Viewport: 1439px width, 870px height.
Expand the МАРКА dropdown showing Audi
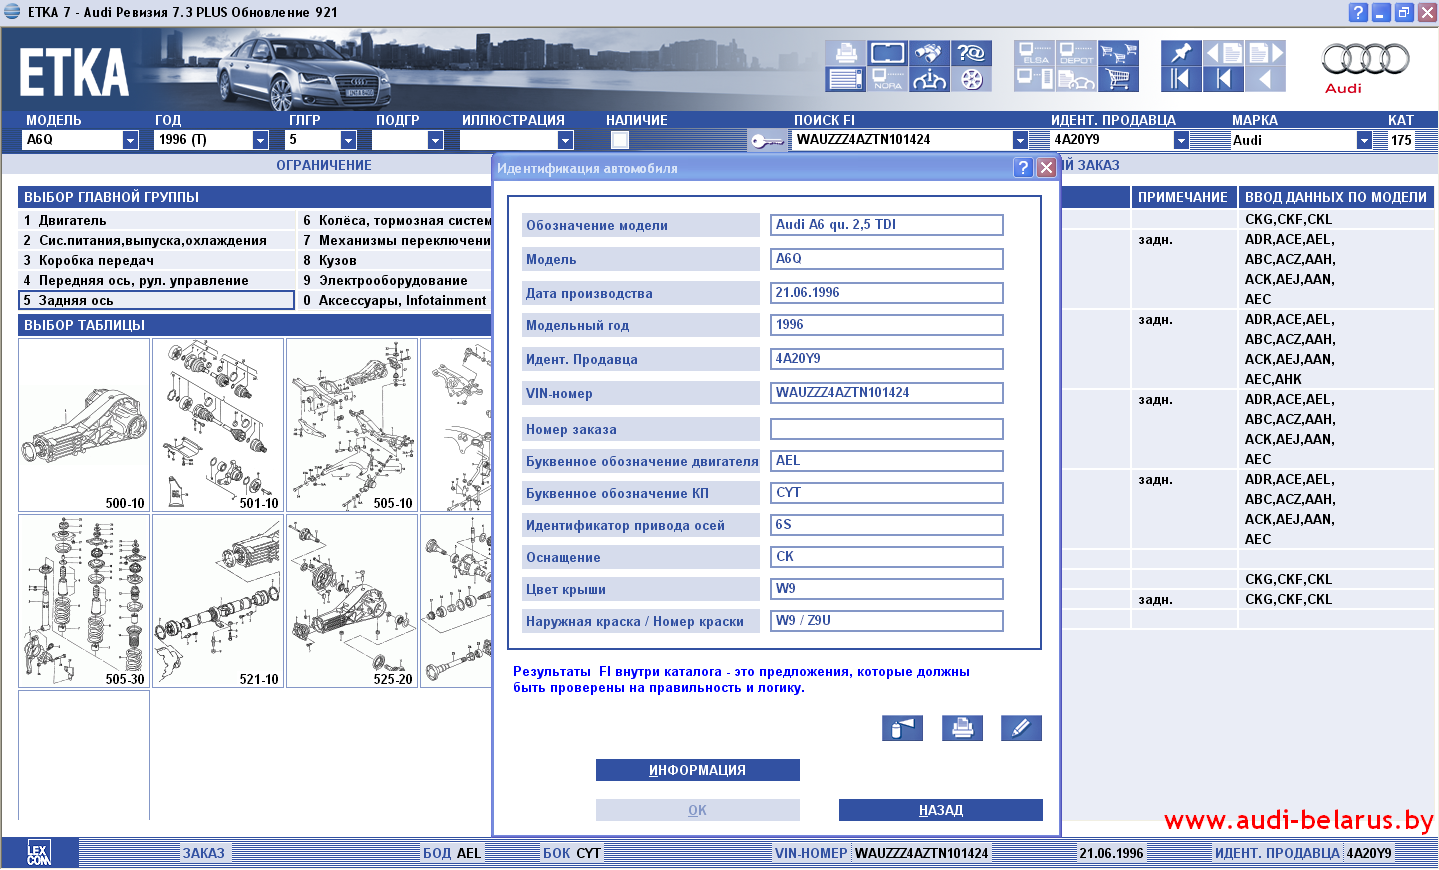point(1364,140)
